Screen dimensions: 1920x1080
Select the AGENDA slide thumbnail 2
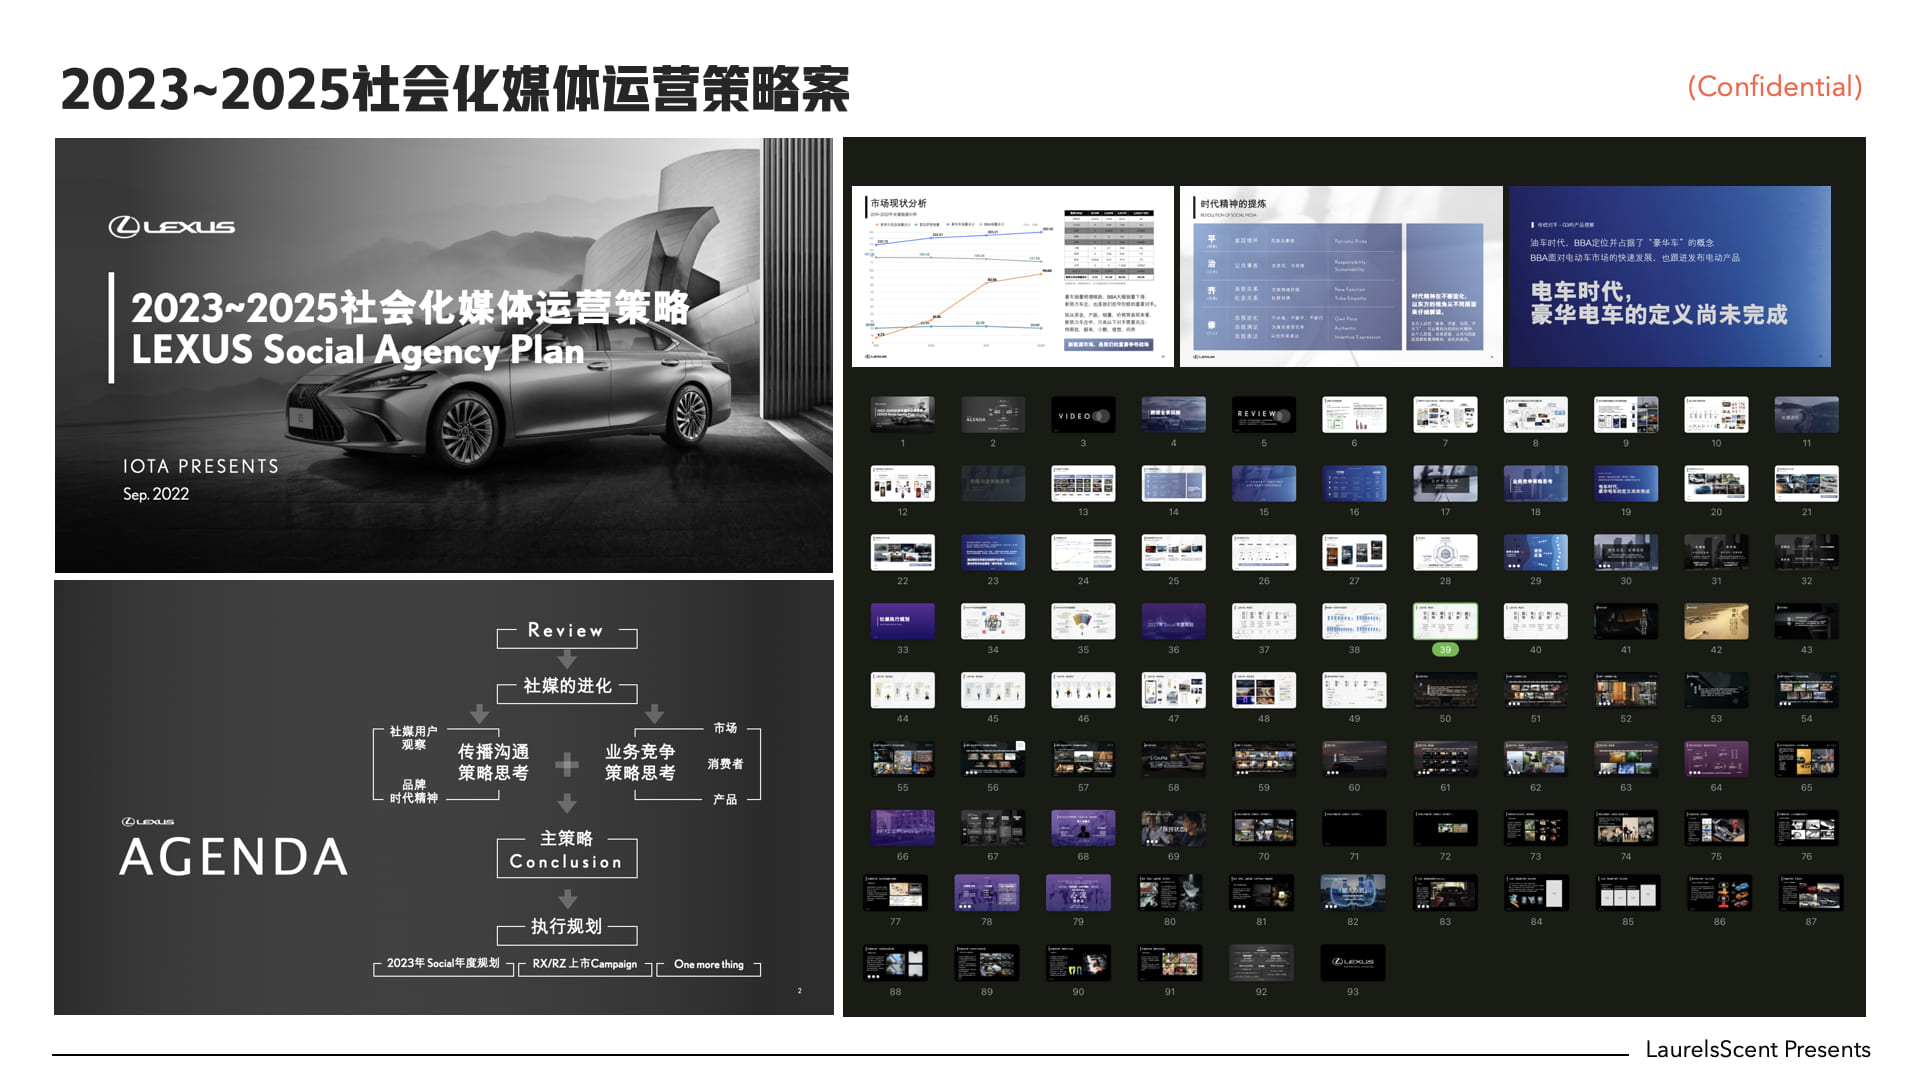click(x=993, y=414)
